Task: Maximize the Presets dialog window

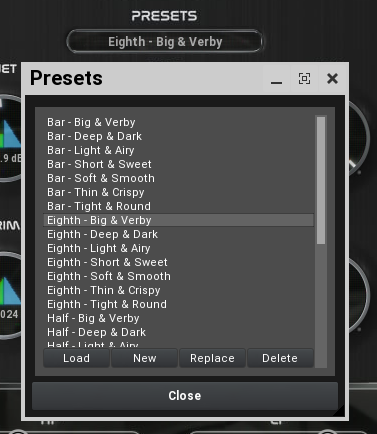Action: (x=304, y=79)
